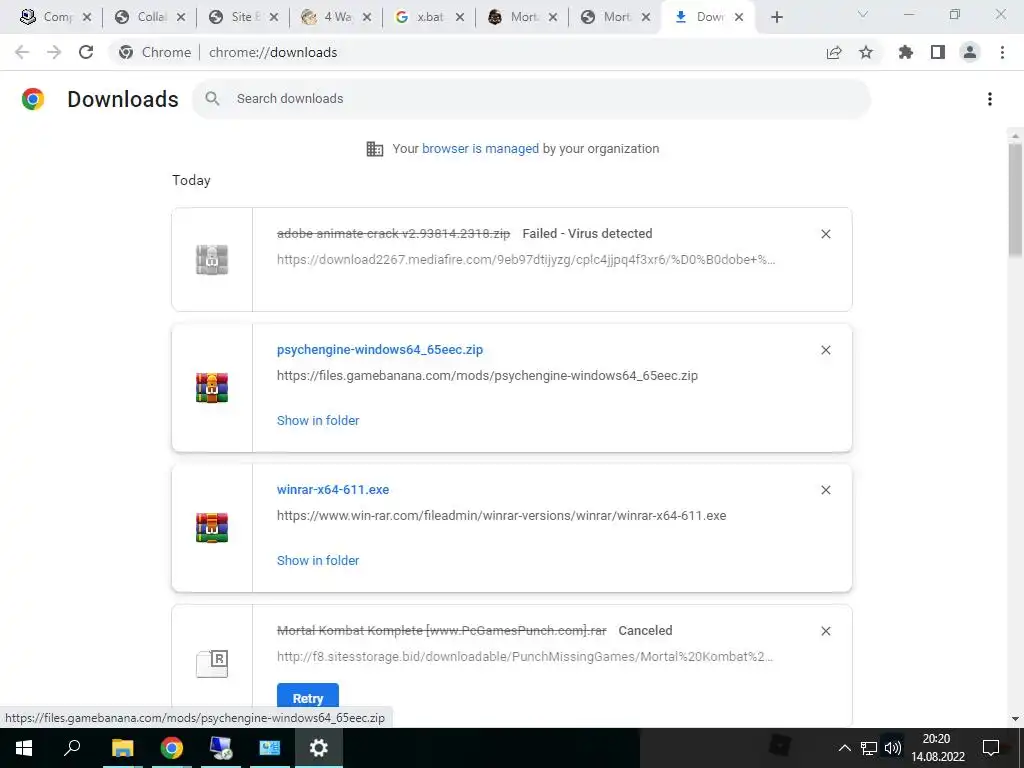Click the Today date heading
The height and width of the screenshot is (768, 1024).
191,180
